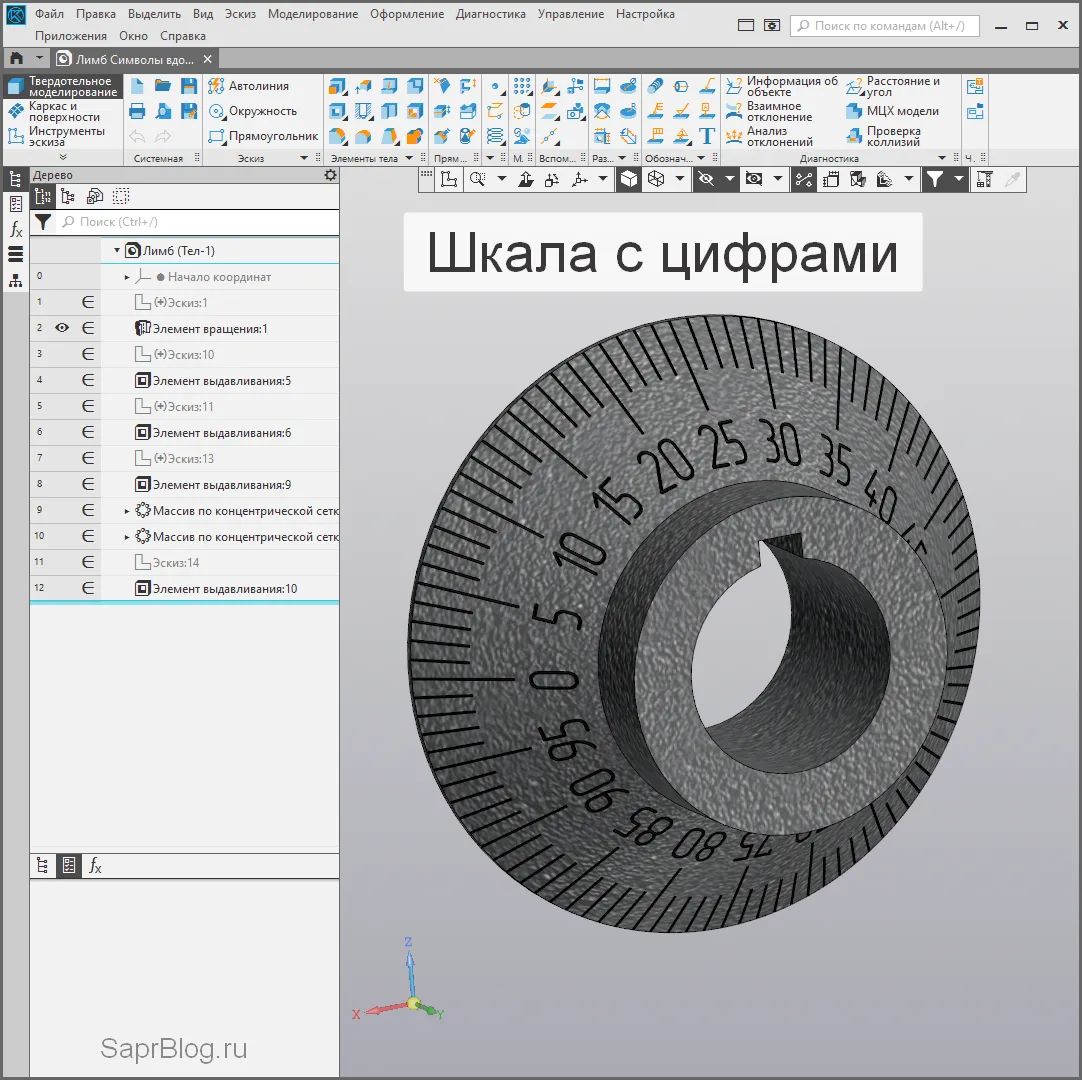1082x1080 pixels.
Task: Open the filter dropdown arrow in the view toolbar
Action: coord(959,179)
